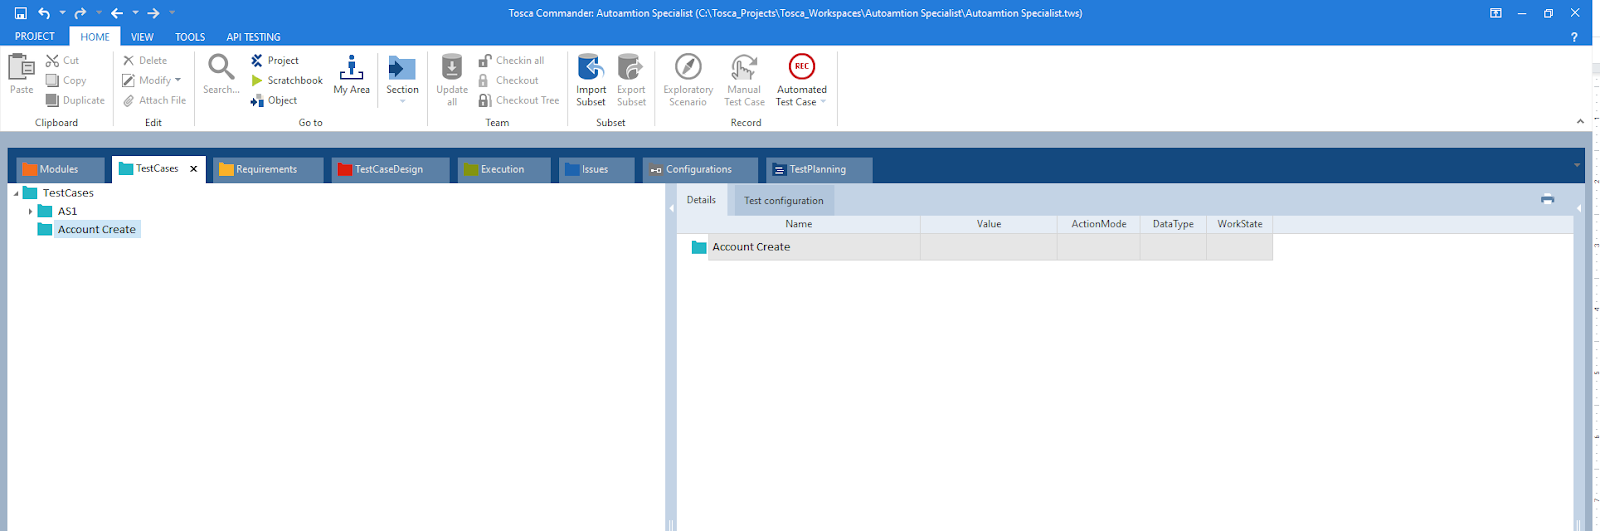
Task: Click the DataType column header
Action: tap(1173, 224)
